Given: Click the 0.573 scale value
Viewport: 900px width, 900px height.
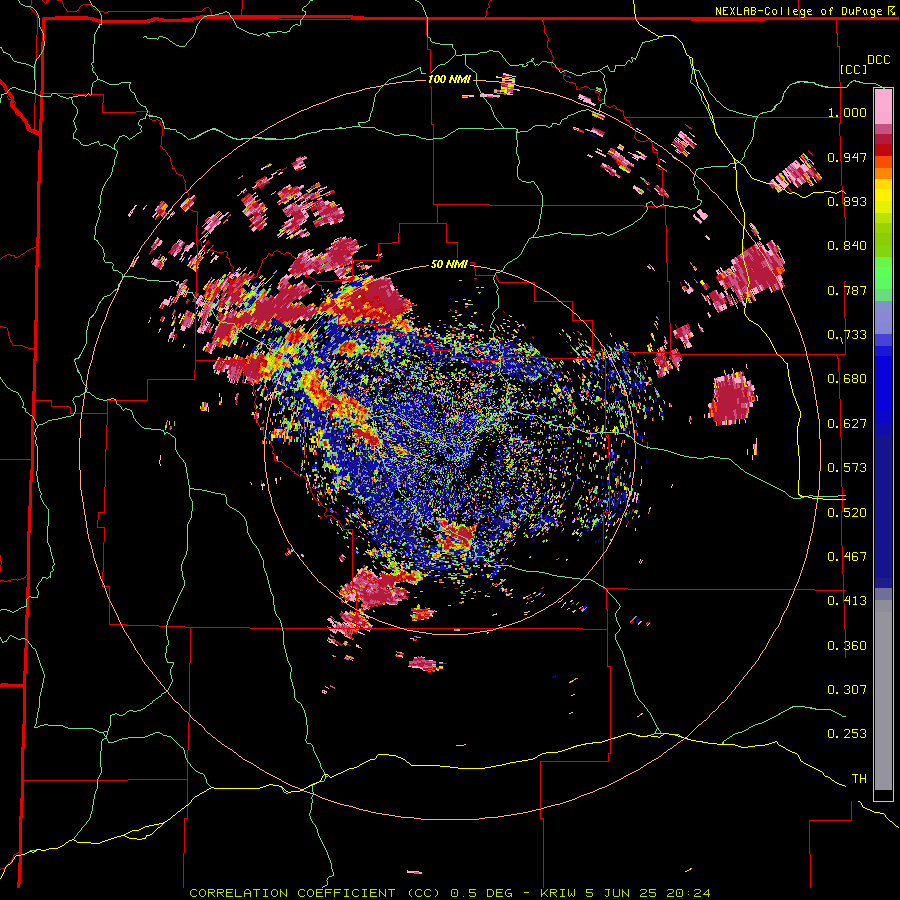Looking at the screenshot, I should (x=847, y=468).
